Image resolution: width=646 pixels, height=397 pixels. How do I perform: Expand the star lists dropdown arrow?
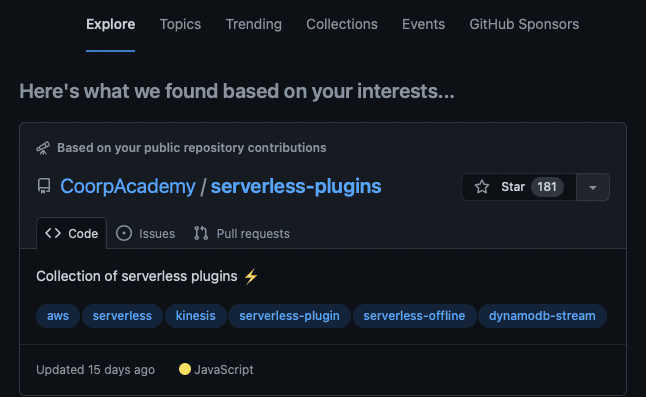coord(593,187)
